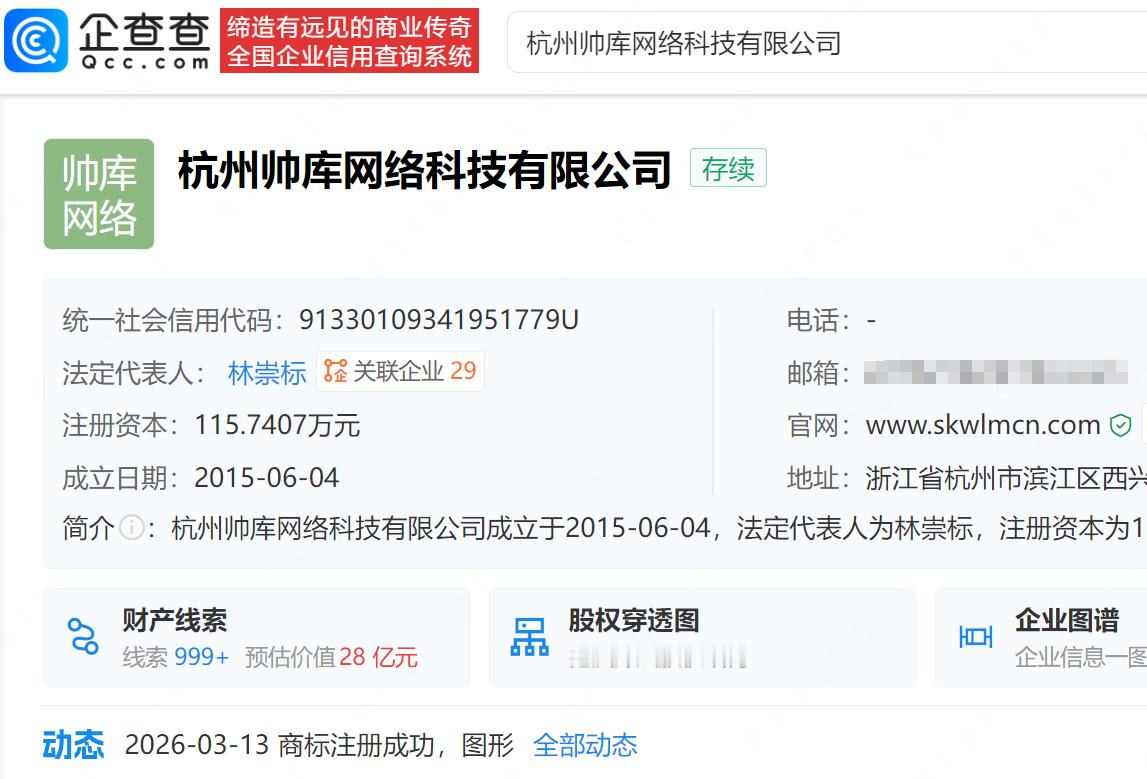Focus the company name search field
This screenshot has height=779, width=1147.
[827, 42]
